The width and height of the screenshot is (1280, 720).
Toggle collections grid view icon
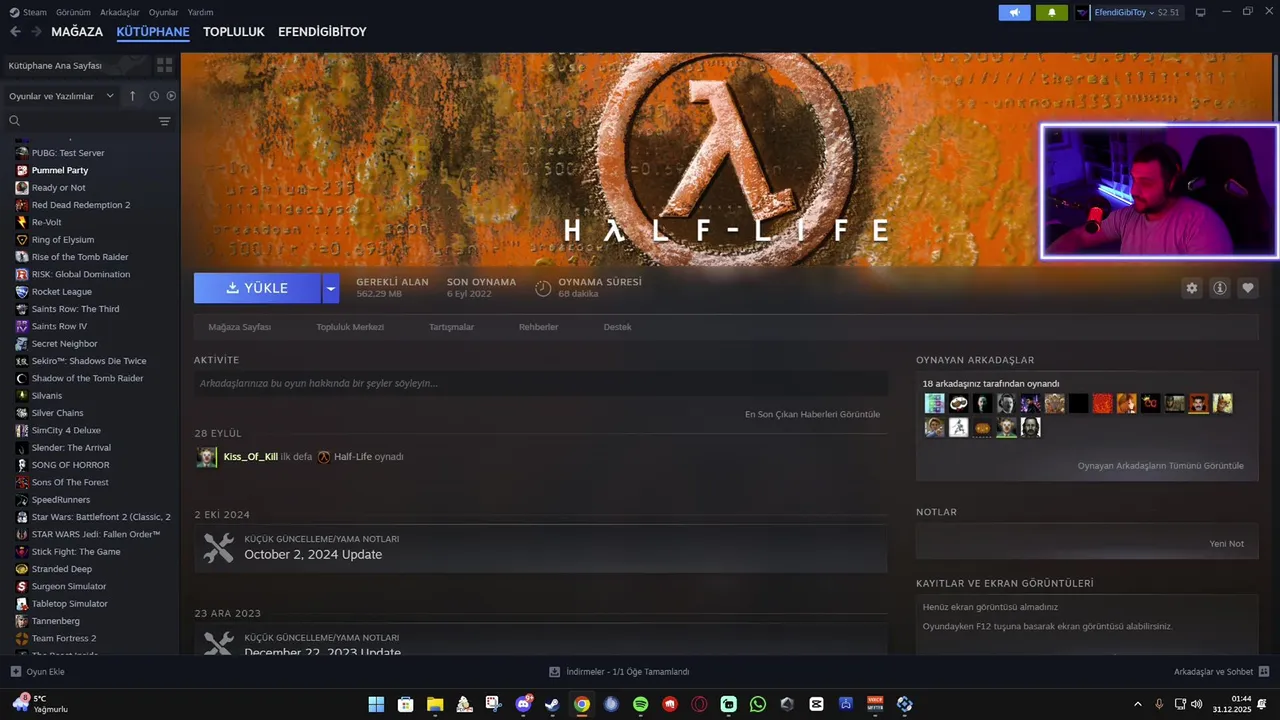pos(165,65)
